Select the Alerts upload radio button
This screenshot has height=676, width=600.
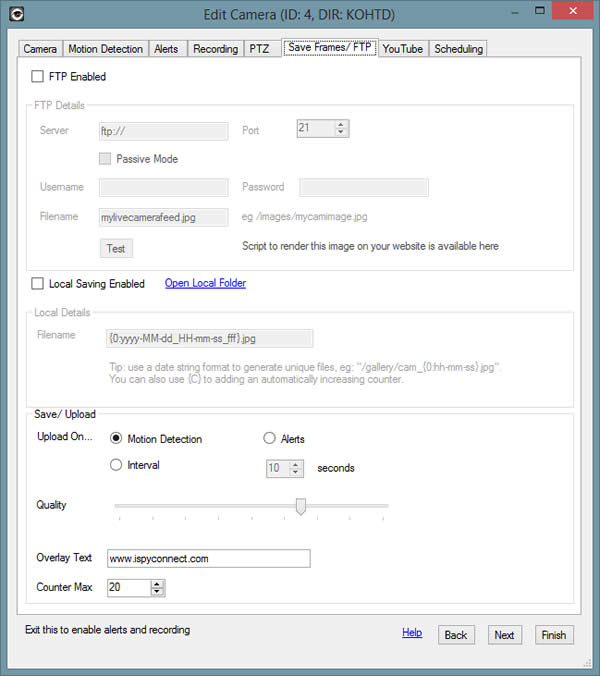[269, 438]
